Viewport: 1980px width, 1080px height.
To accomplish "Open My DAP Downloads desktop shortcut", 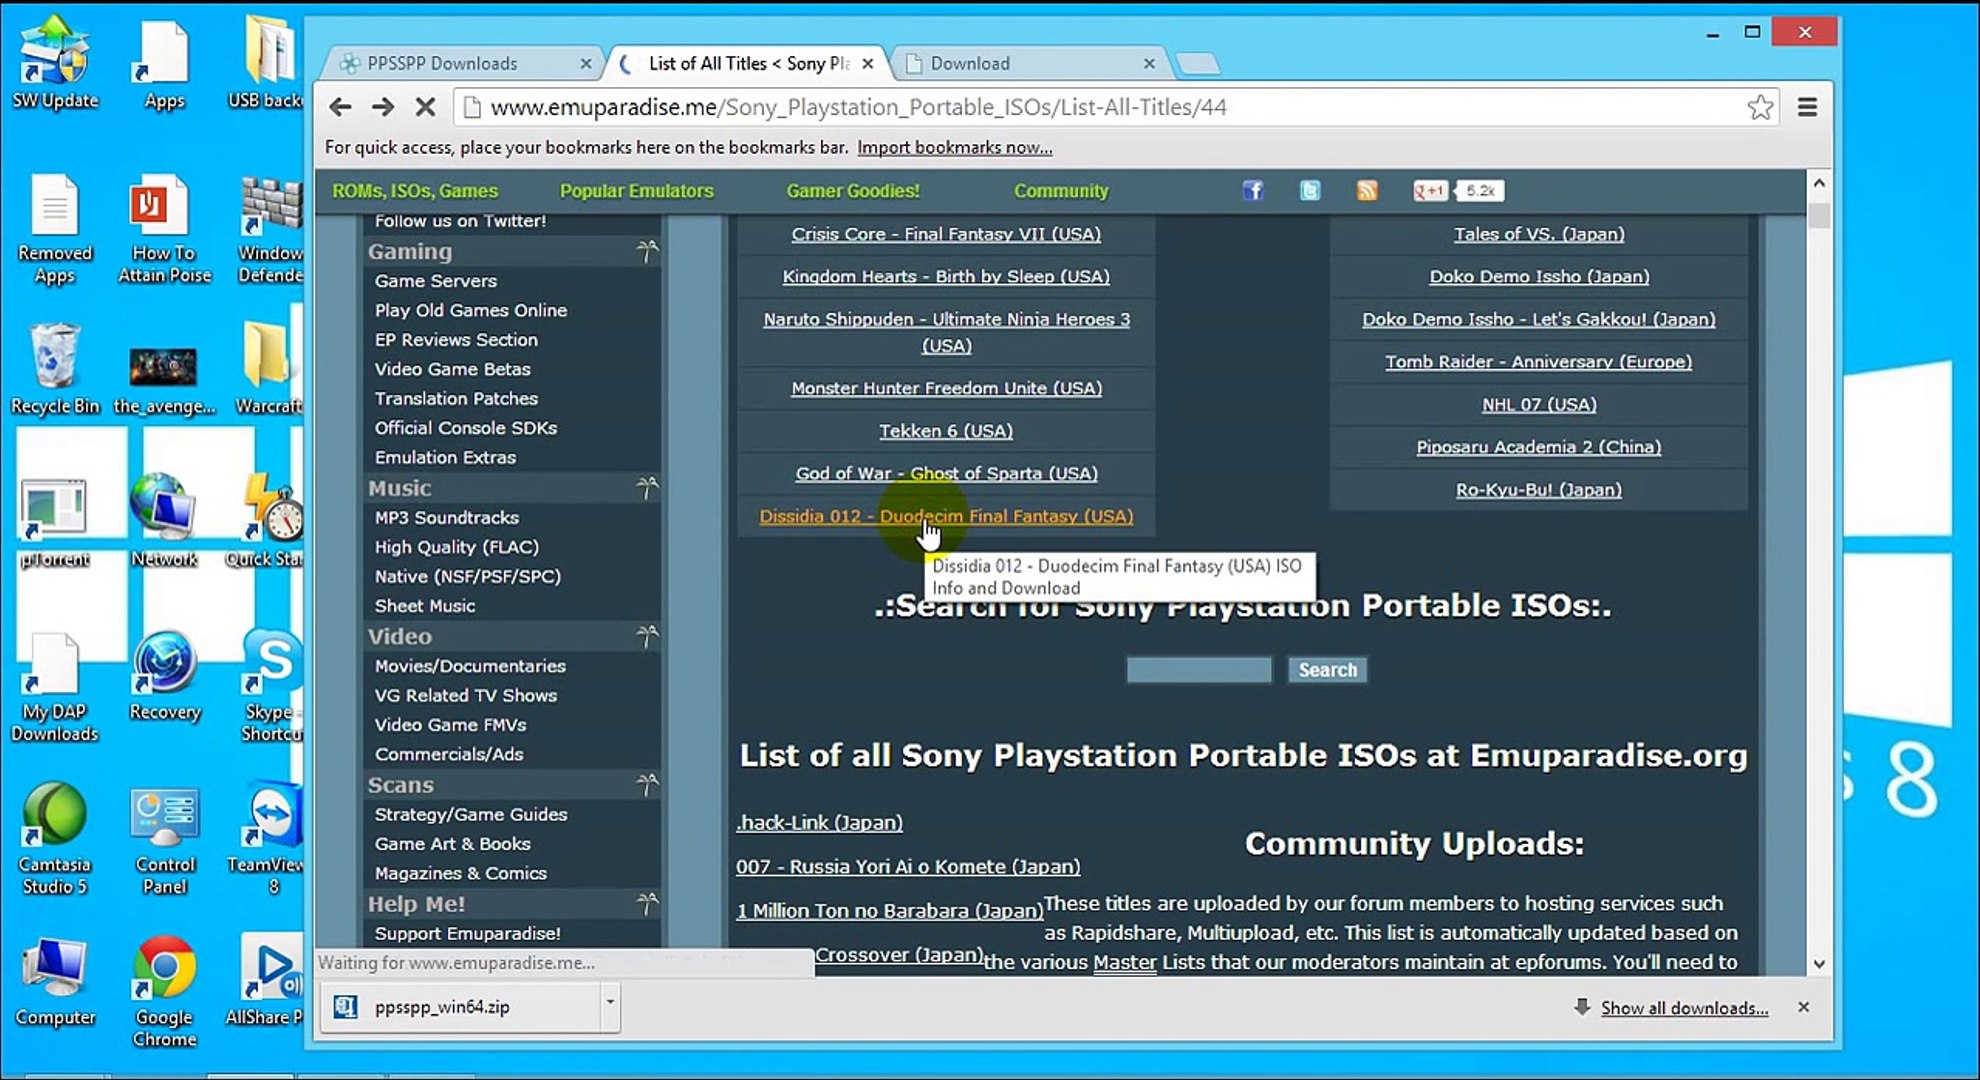I will [x=55, y=688].
